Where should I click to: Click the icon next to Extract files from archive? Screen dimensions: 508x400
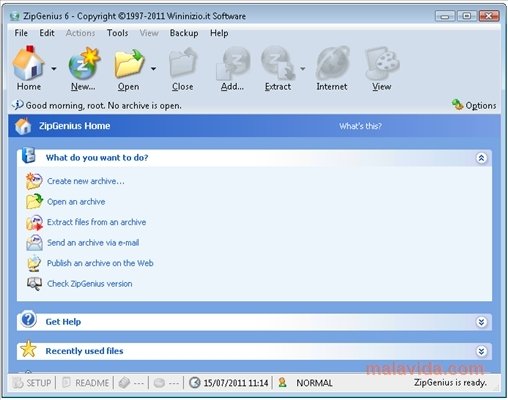[34, 222]
